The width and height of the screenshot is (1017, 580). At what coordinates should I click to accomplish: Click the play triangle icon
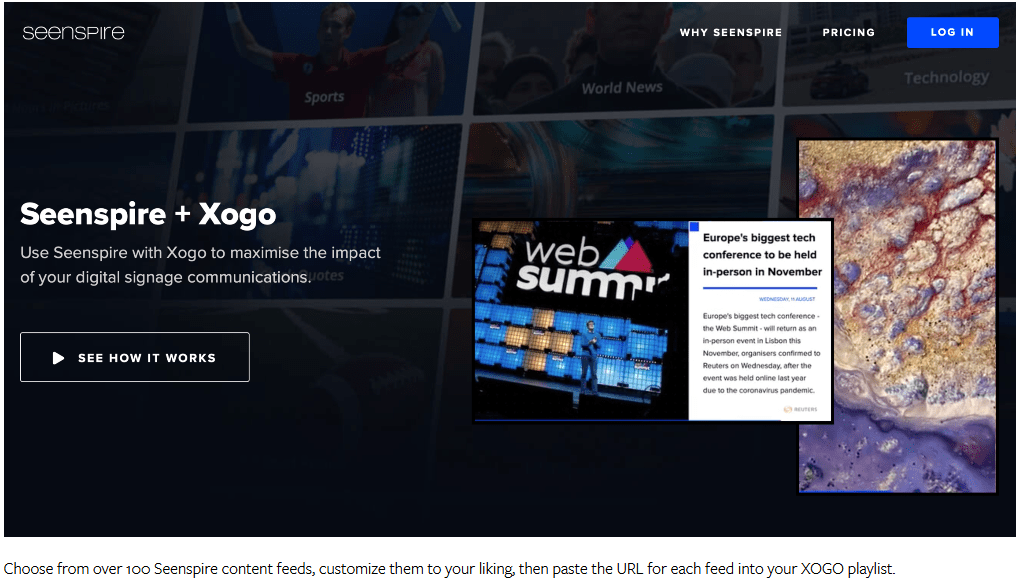[58, 358]
